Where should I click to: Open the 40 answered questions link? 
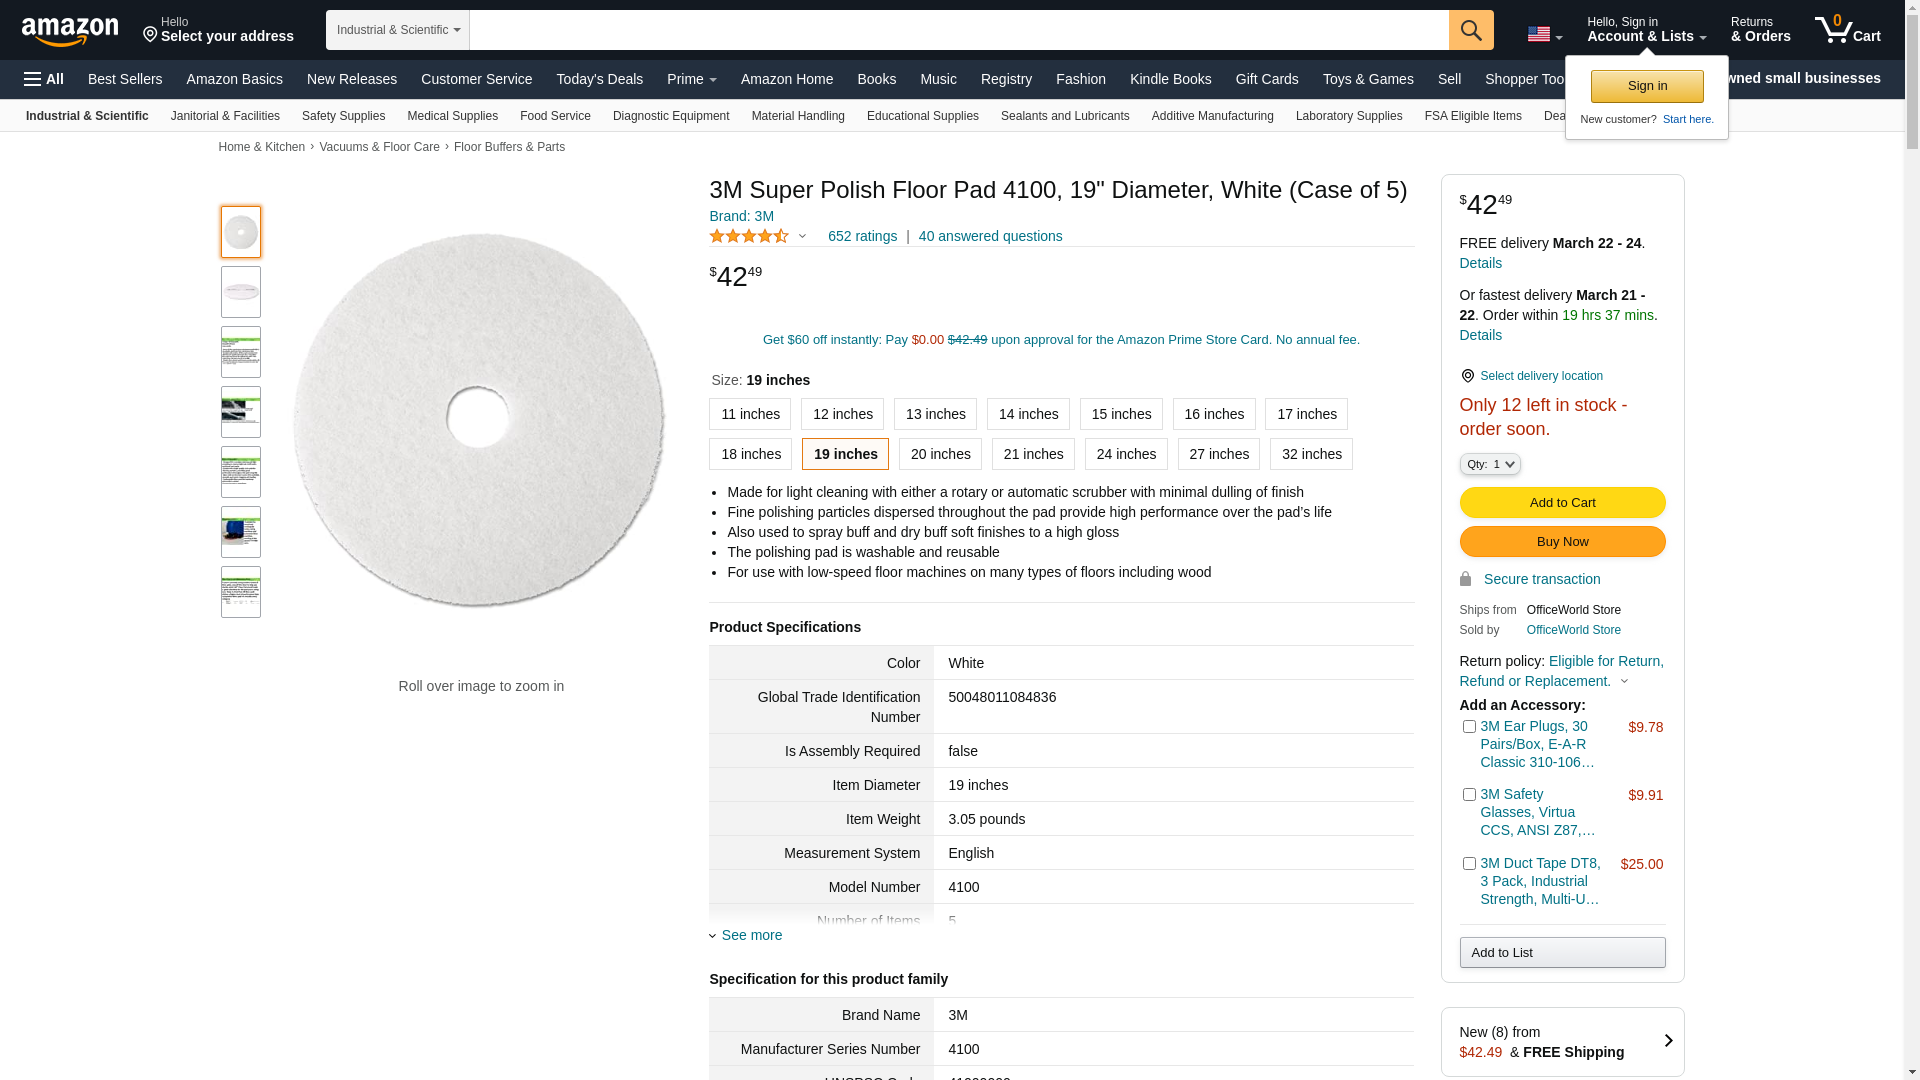coord(990,237)
